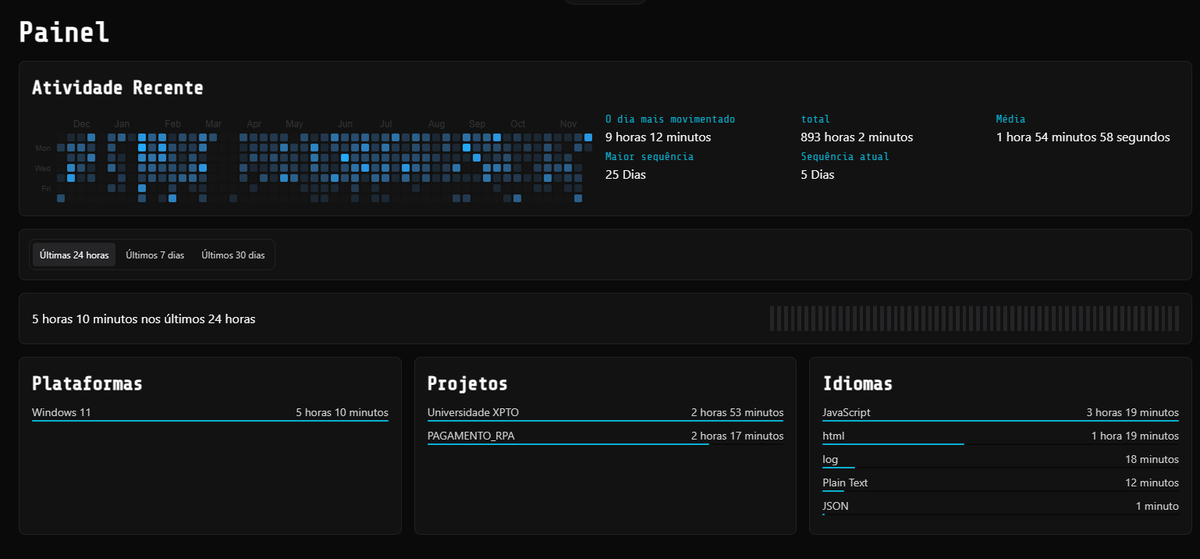1200x559 pixels.
Task: Click the log language row
Action: pyautogui.click(x=1000, y=460)
